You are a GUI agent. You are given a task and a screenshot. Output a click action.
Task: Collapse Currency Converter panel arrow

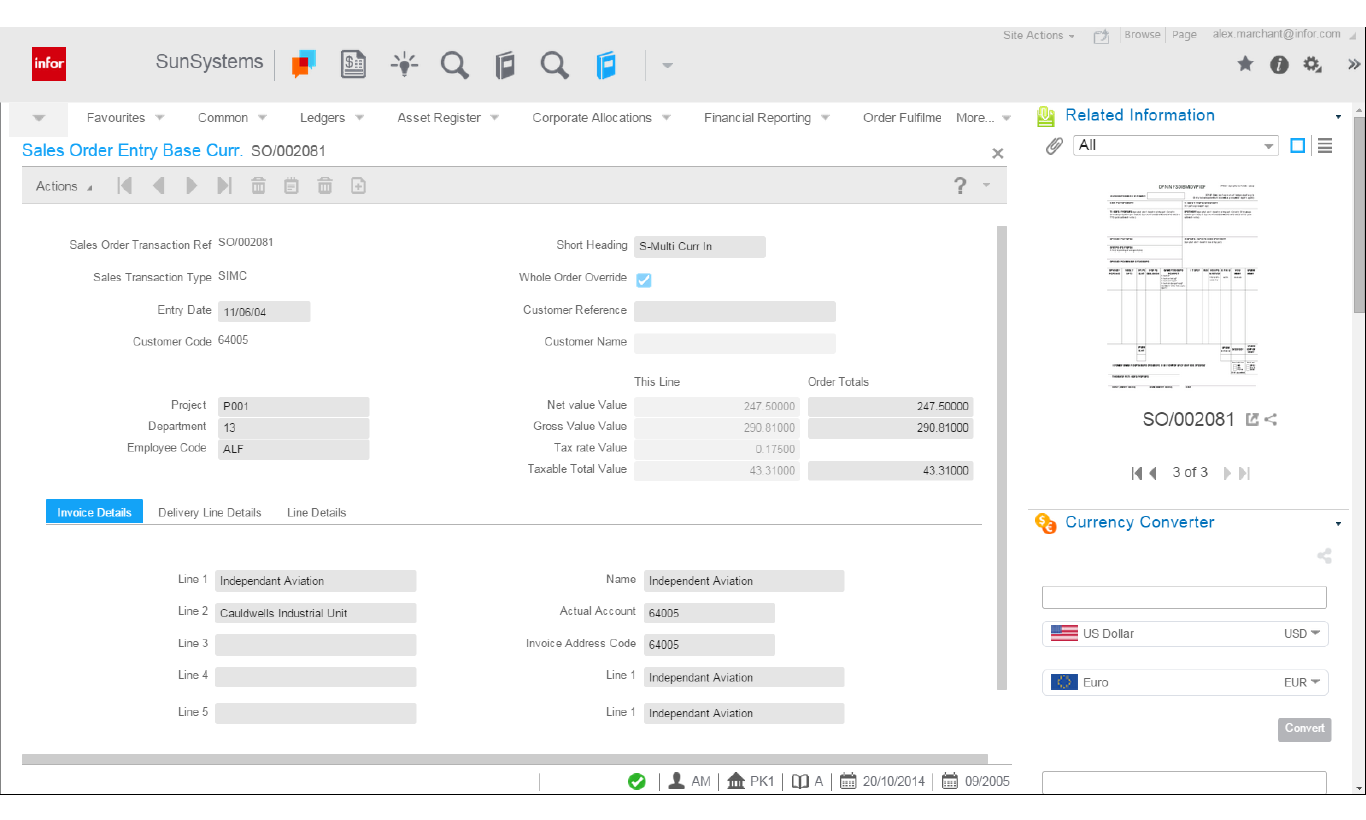[x=1338, y=524]
